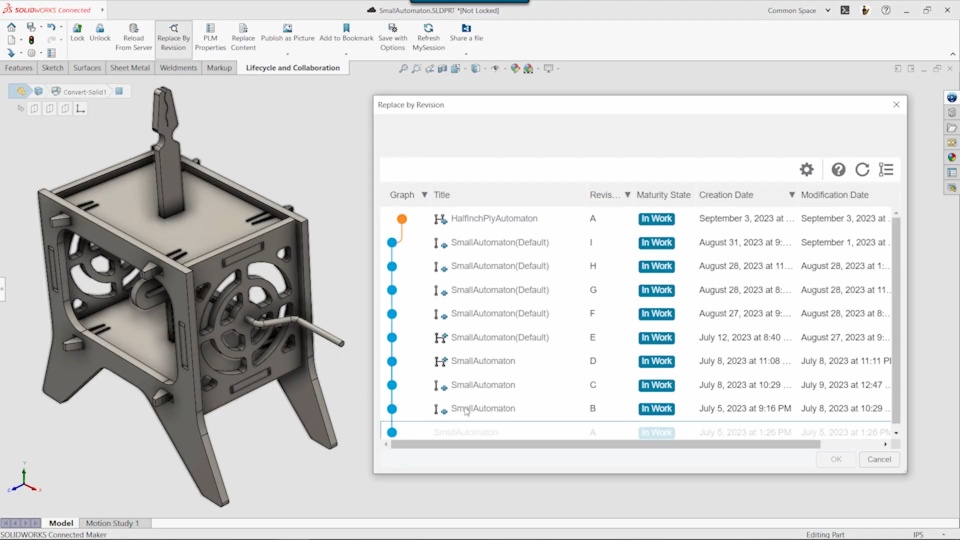This screenshot has width=960, height=540.
Task: Click the refresh circular arrow in dialog
Action: coord(862,170)
